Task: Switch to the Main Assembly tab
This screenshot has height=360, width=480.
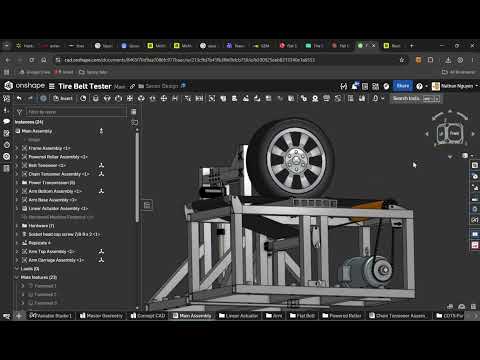Action: (192, 316)
